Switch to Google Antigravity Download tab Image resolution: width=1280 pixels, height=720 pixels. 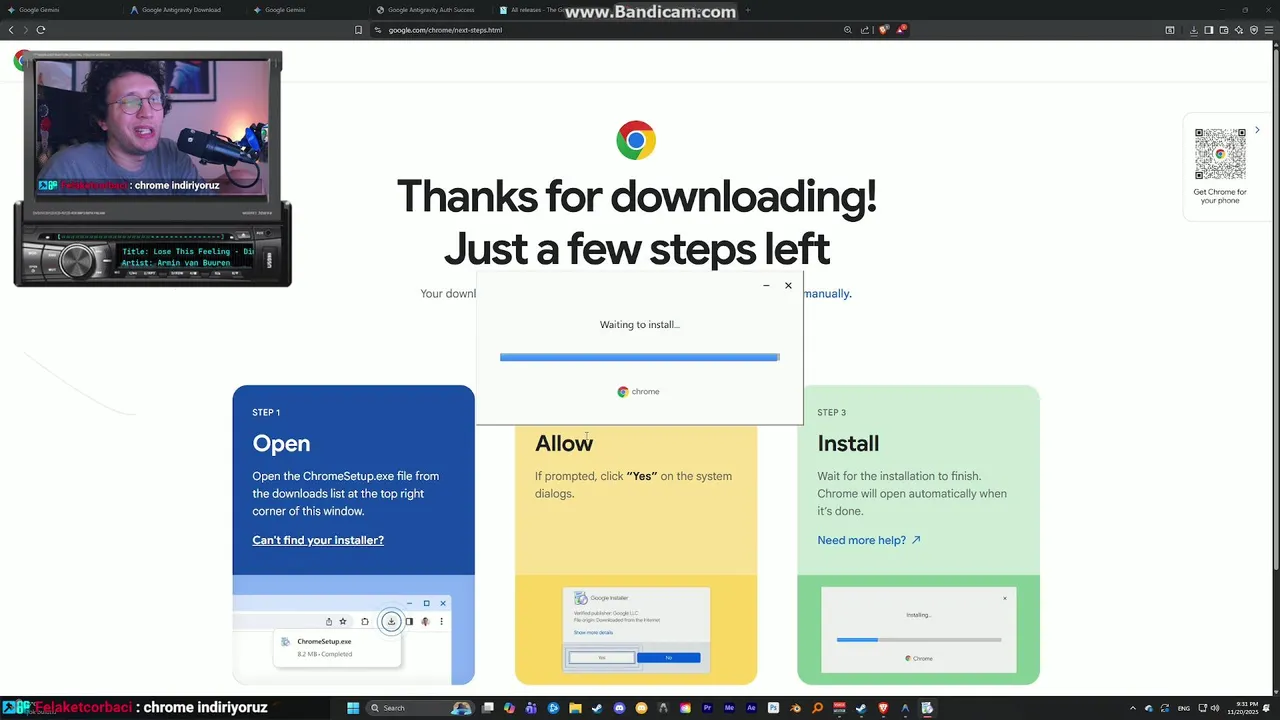tap(183, 10)
